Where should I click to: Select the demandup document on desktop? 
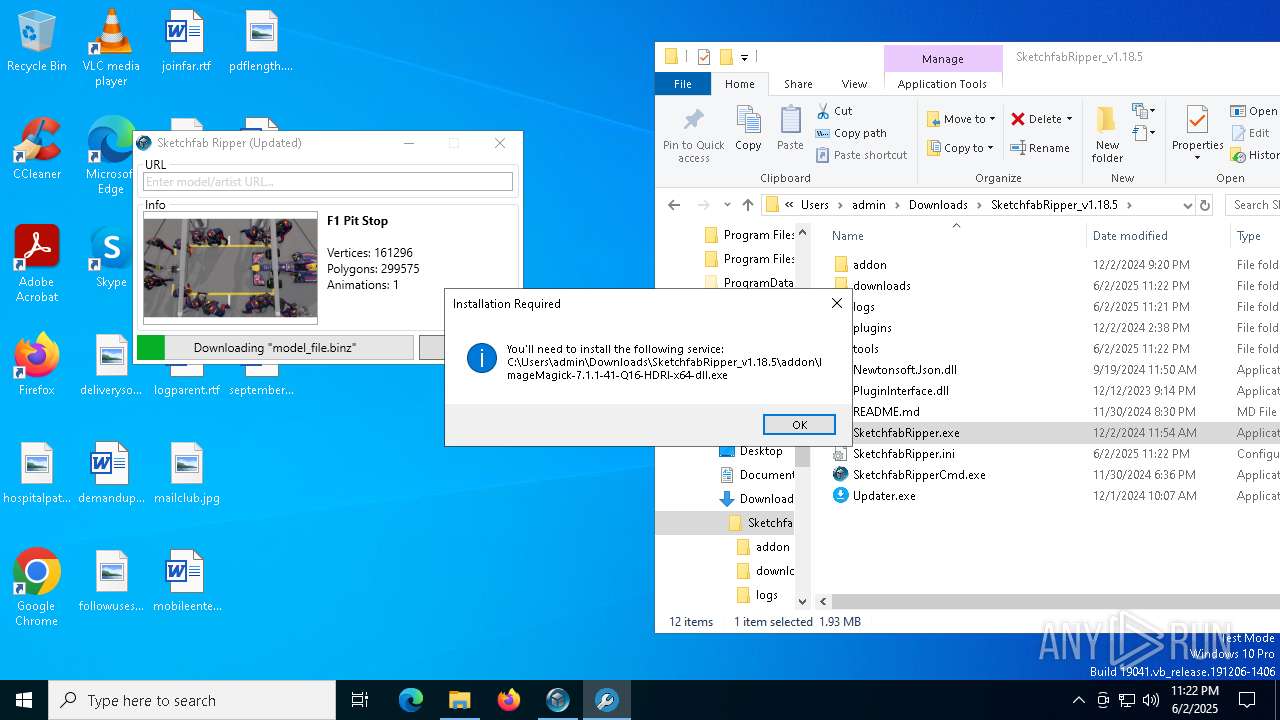pos(111,474)
